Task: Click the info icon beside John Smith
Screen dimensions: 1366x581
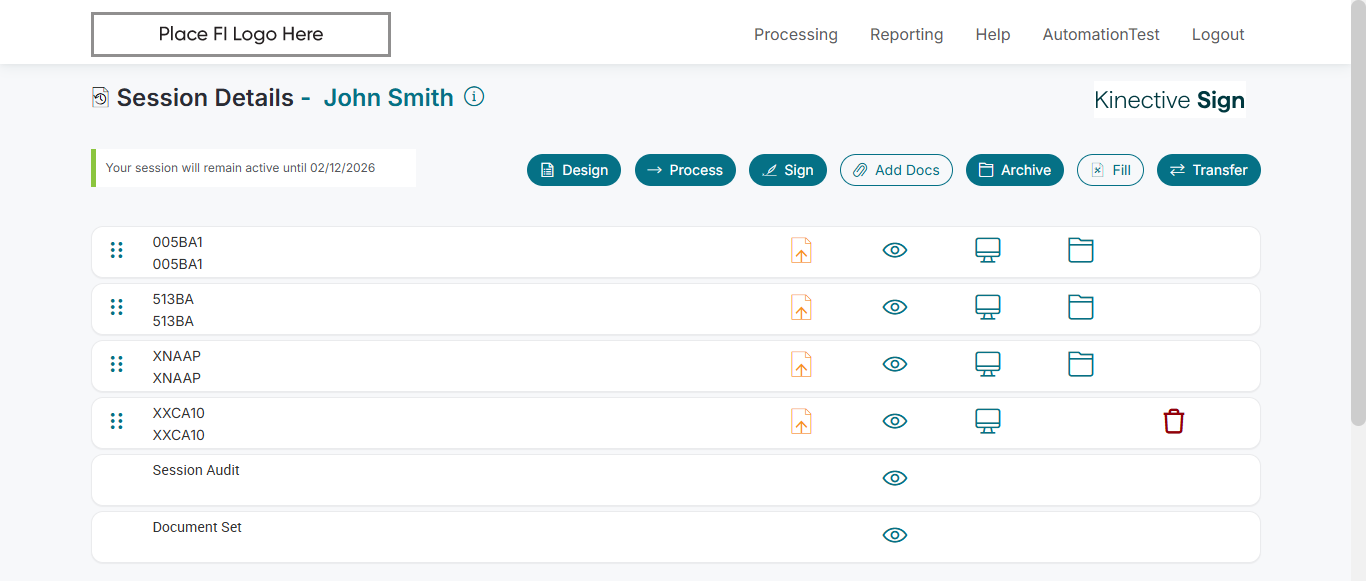Action: (x=475, y=97)
